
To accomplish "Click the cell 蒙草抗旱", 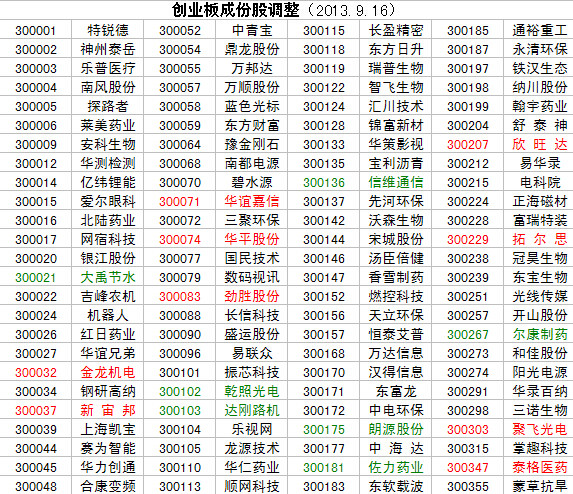I will pos(540,486).
